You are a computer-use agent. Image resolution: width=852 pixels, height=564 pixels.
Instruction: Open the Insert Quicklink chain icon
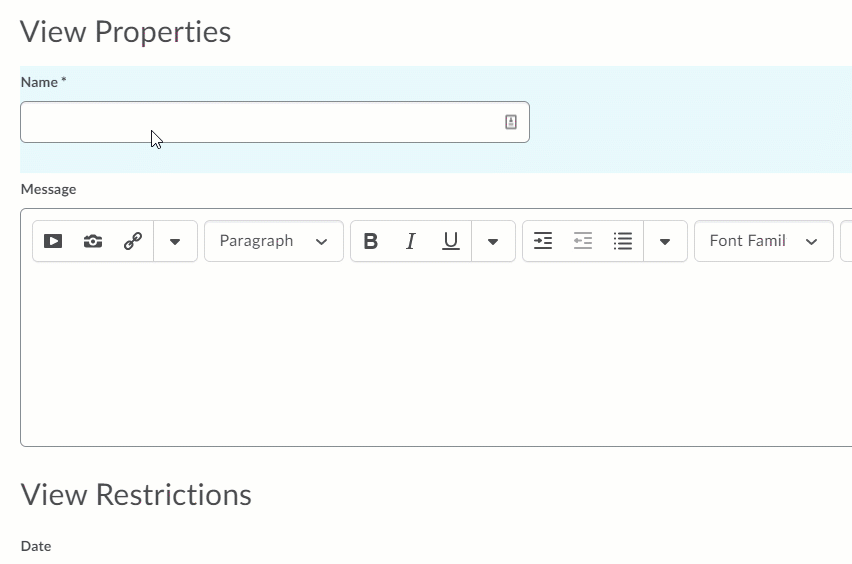coord(133,241)
